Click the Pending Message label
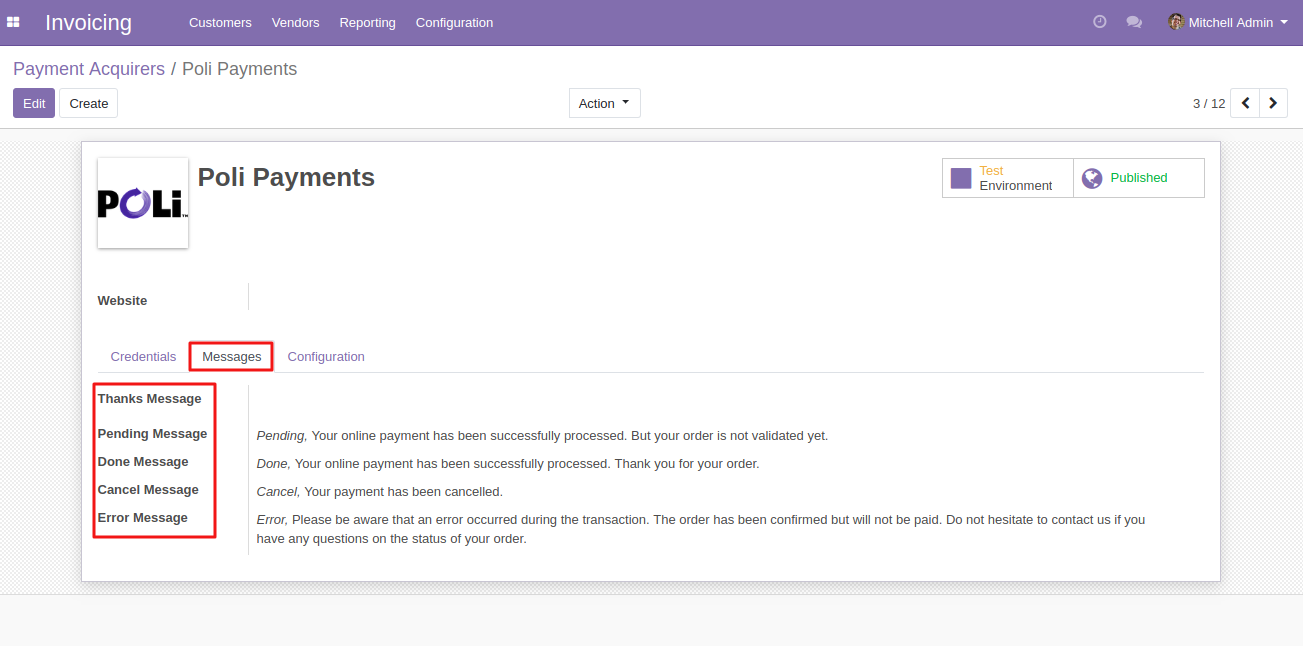1303x646 pixels. point(152,433)
